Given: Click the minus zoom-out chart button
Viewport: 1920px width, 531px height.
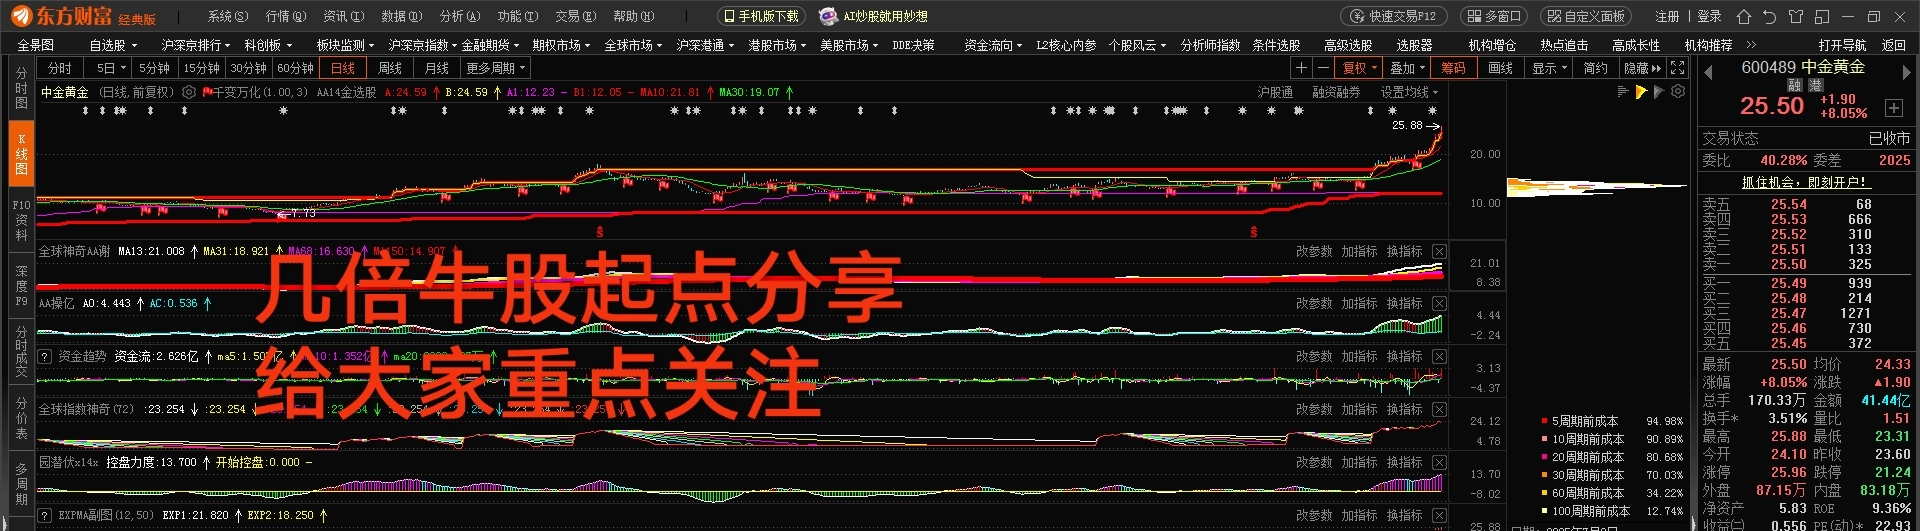Looking at the screenshot, I should coord(1323,68).
